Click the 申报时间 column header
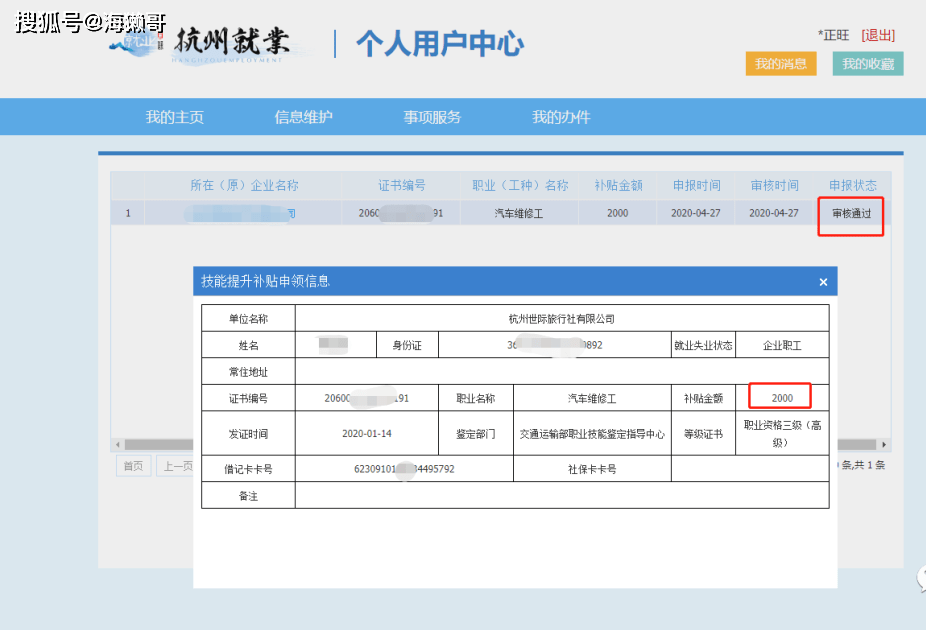This screenshot has height=630, width=926. (697, 185)
